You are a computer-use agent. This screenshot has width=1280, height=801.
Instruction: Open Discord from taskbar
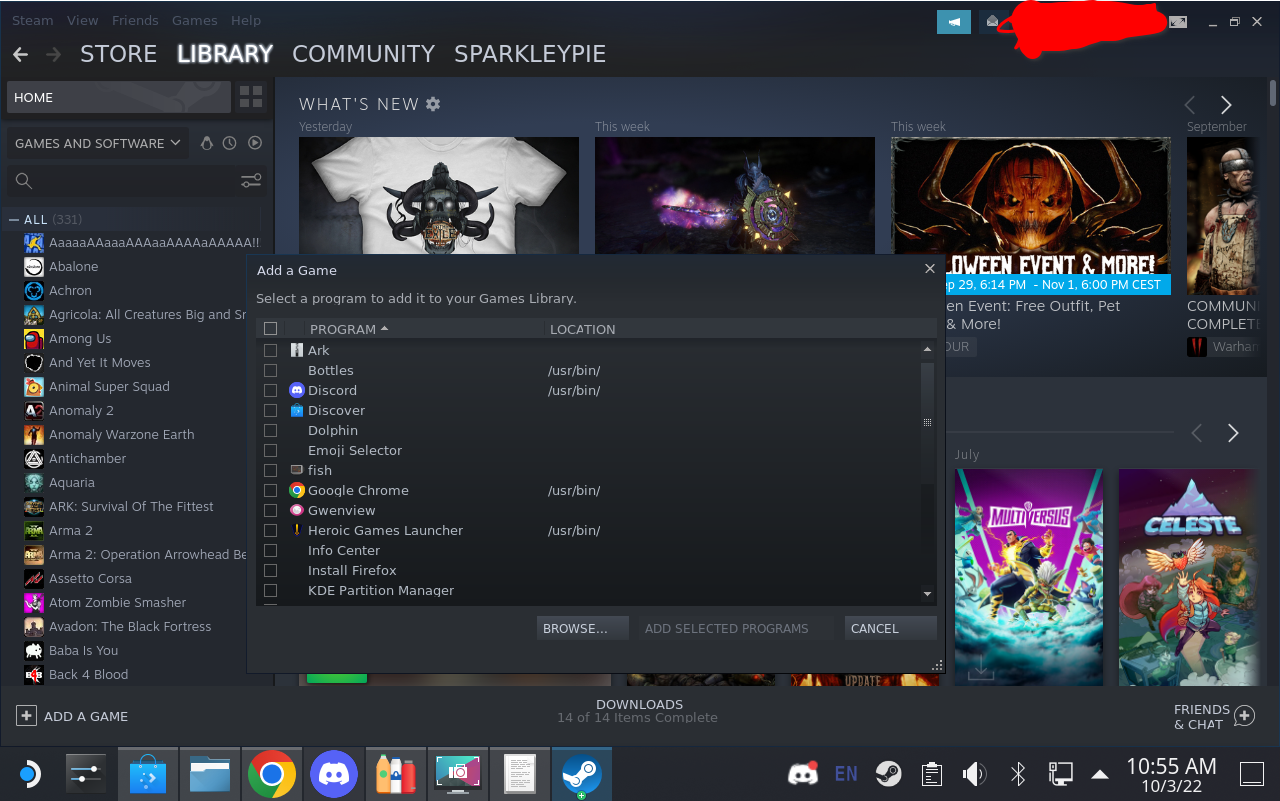tap(334, 774)
